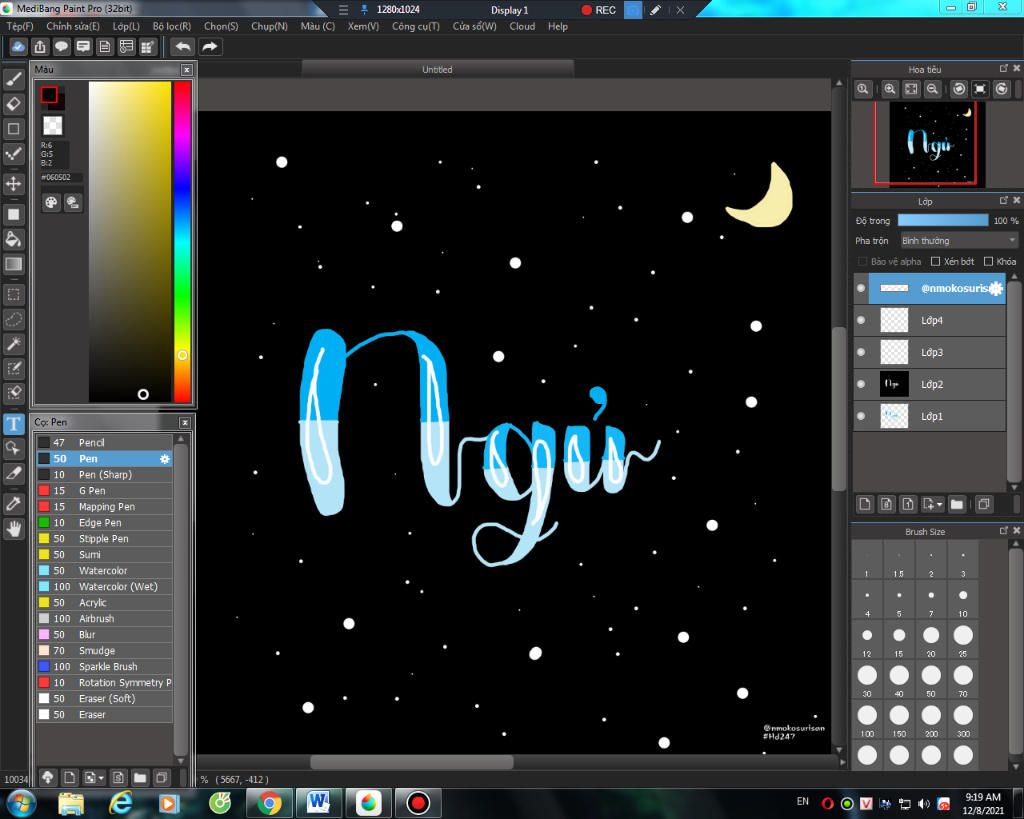Select the Brush tool in the left toolbar
The image size is (1024, 819).
coord(14,79)
